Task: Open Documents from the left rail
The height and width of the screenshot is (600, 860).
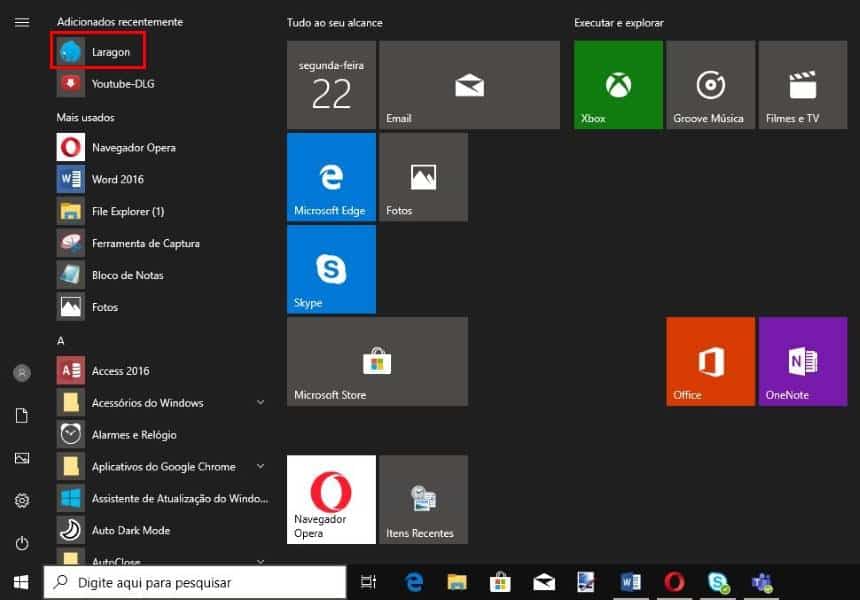Action: 22,416
